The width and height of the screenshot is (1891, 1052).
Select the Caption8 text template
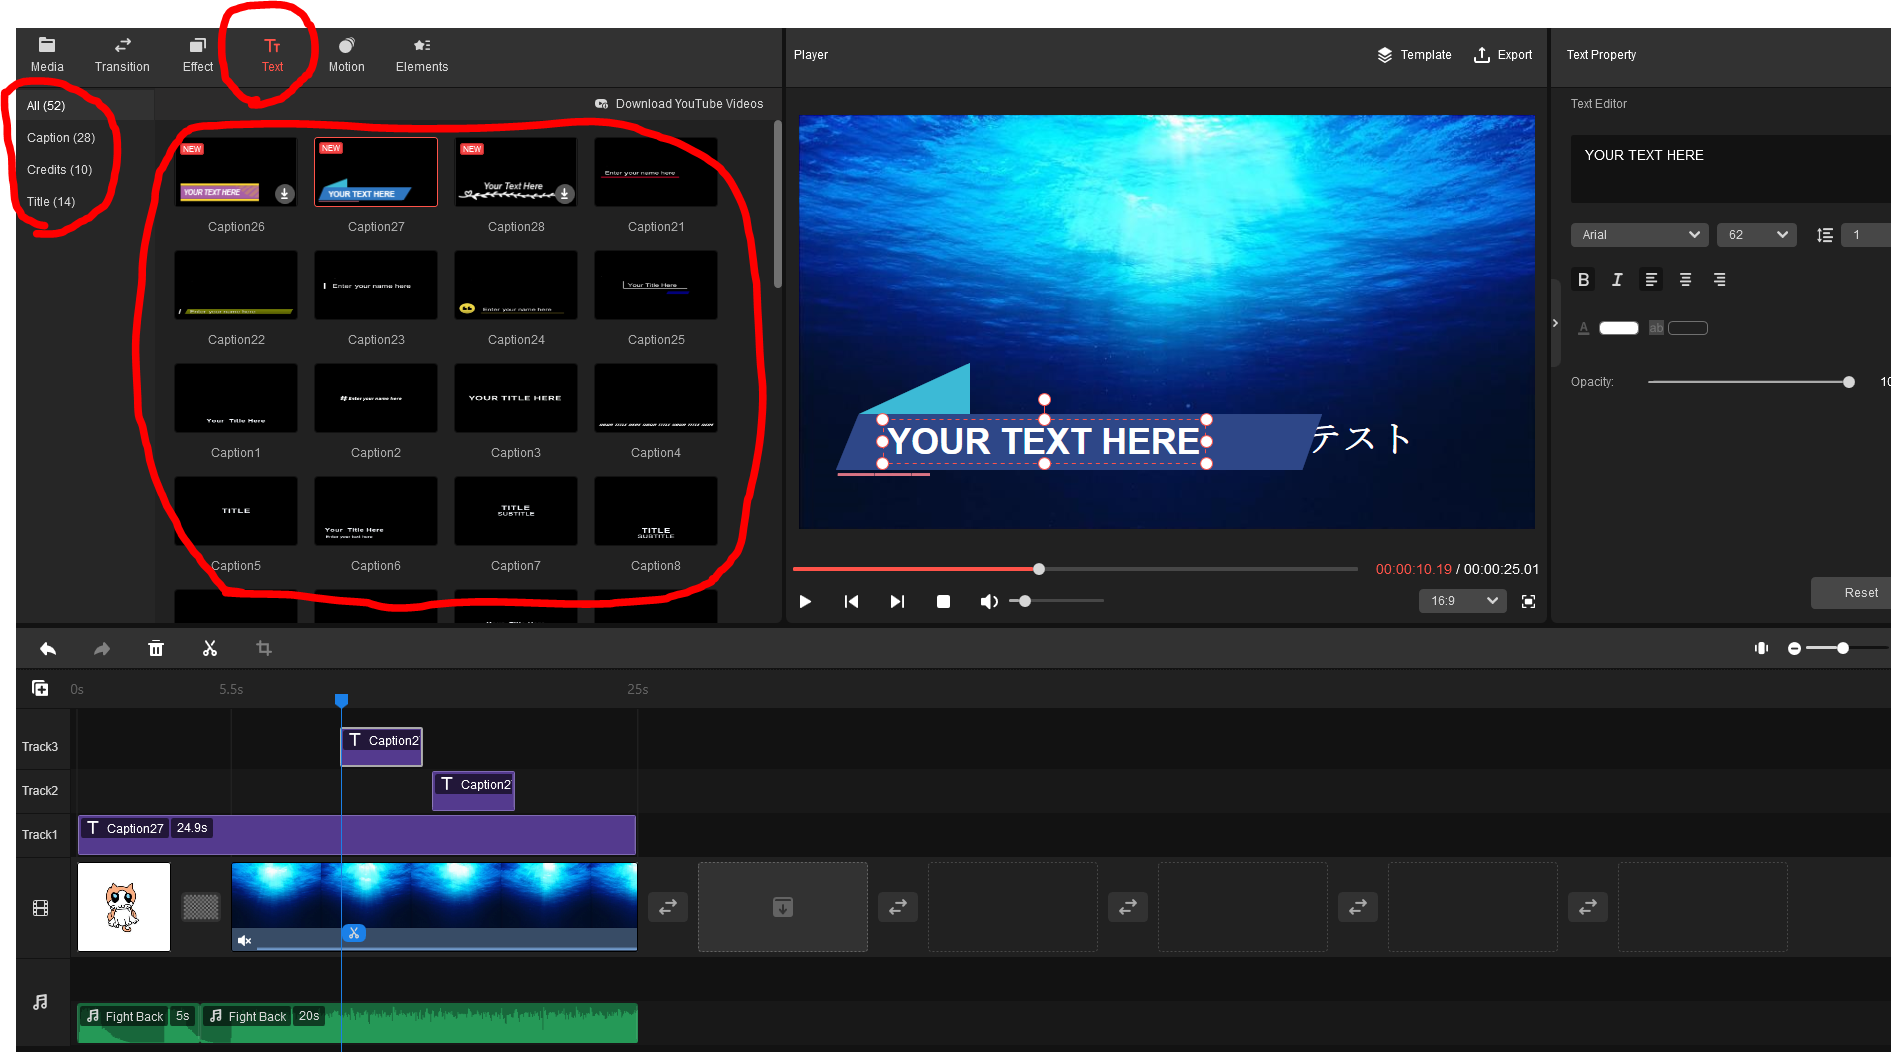click(656, 511)
